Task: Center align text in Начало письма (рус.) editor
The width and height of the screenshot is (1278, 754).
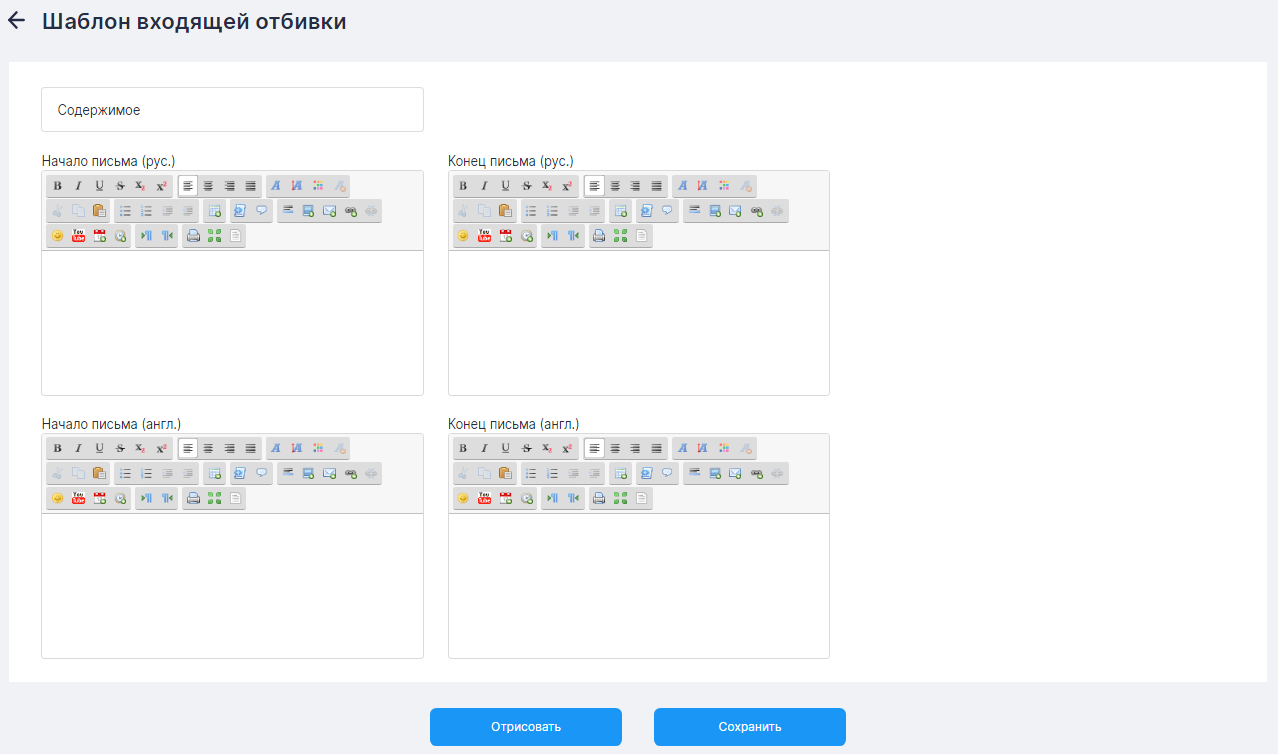Action: pos(208,186)
